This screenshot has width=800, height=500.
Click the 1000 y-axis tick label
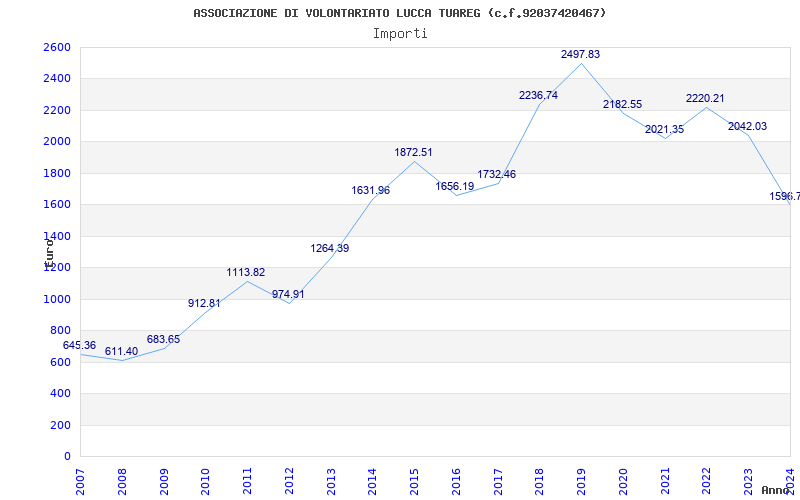point(57,299)
